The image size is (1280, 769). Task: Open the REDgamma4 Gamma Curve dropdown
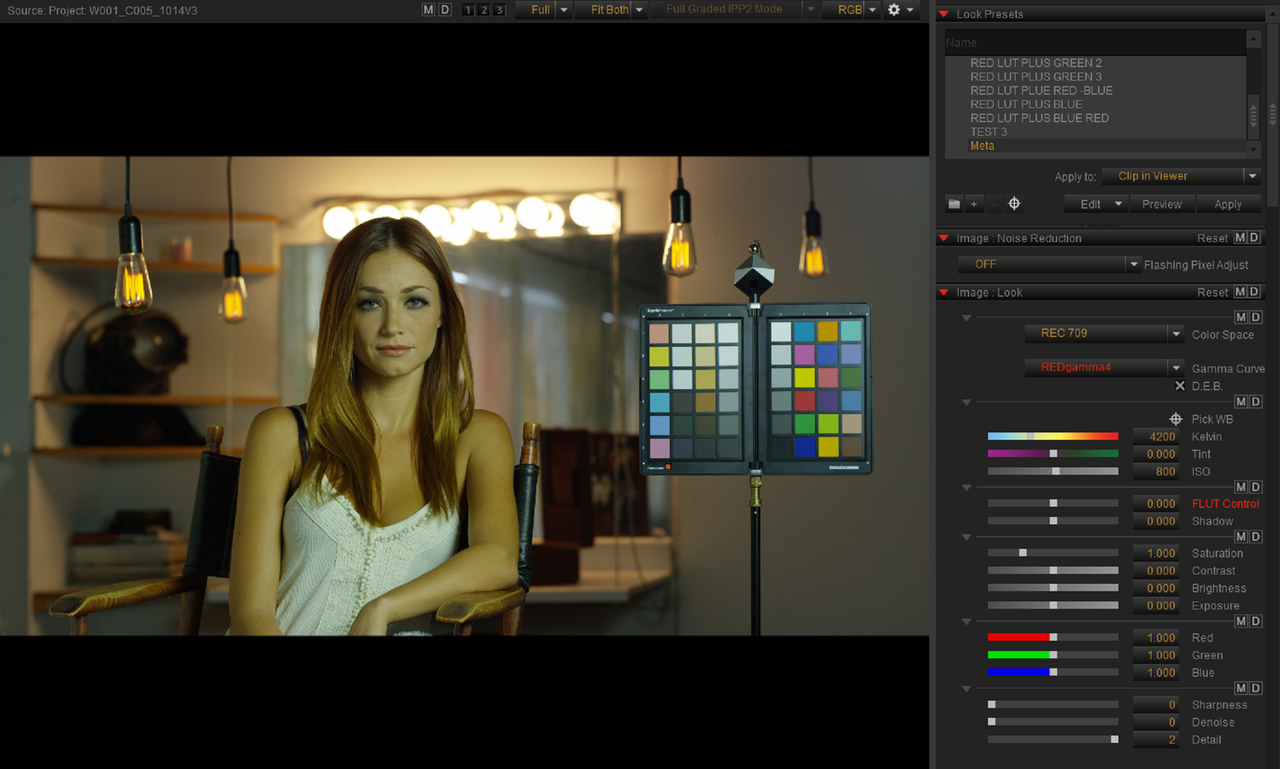[x=1105, y=367]
